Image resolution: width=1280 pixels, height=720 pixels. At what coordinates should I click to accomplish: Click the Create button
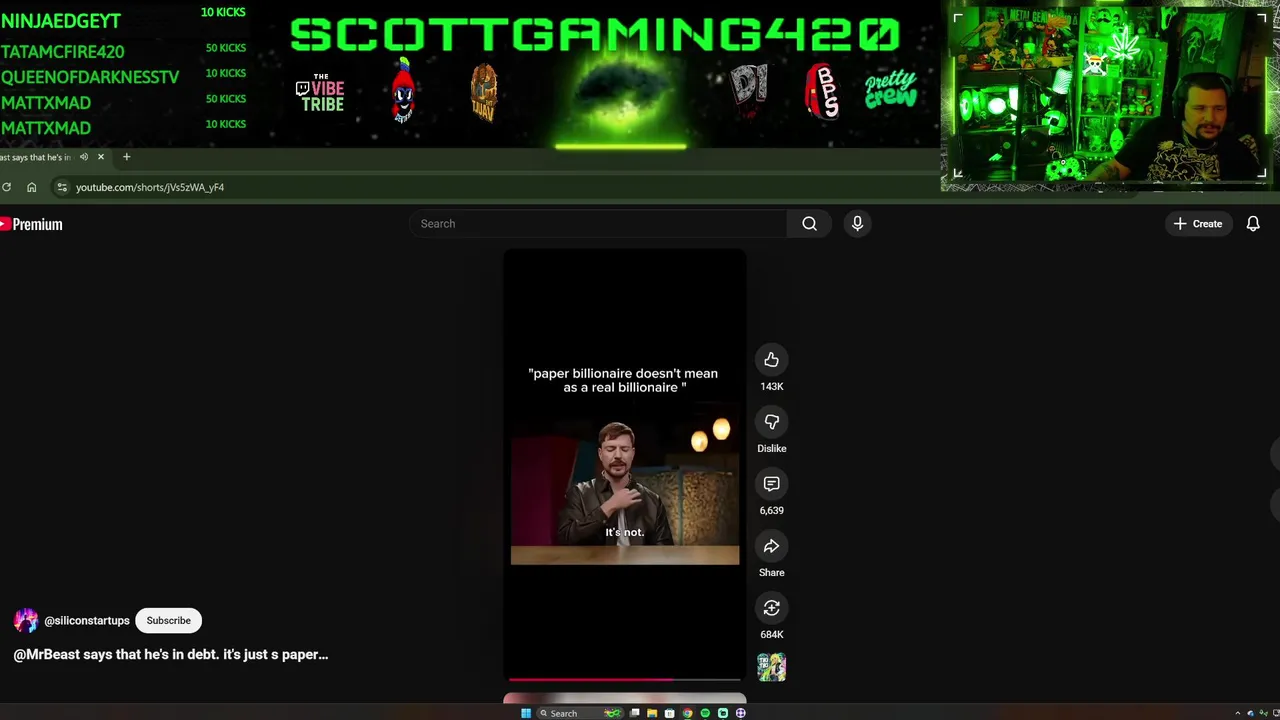click(1198, 224)
